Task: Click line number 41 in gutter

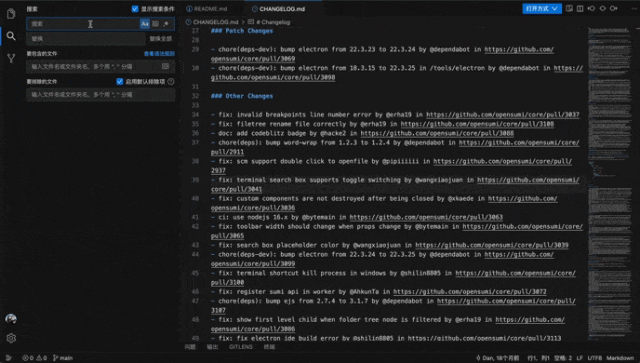Action: point(195,217)
